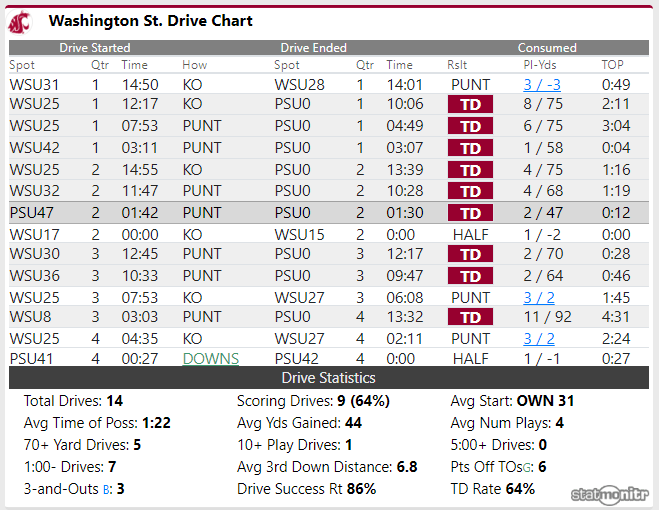Viewport: 659px width, 510px height.
Task: Click the Drive Statistics section bar
Action: coord(329,378)
